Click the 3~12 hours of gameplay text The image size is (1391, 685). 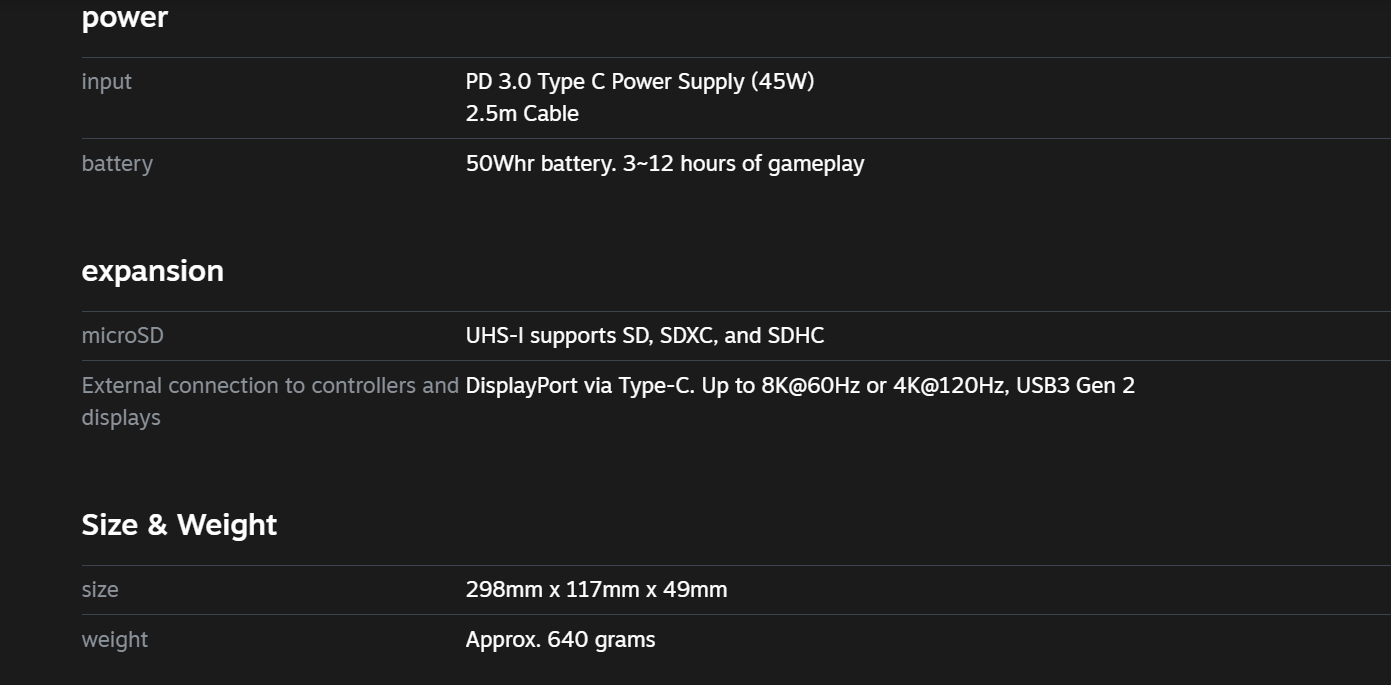(x=743, y=163)
